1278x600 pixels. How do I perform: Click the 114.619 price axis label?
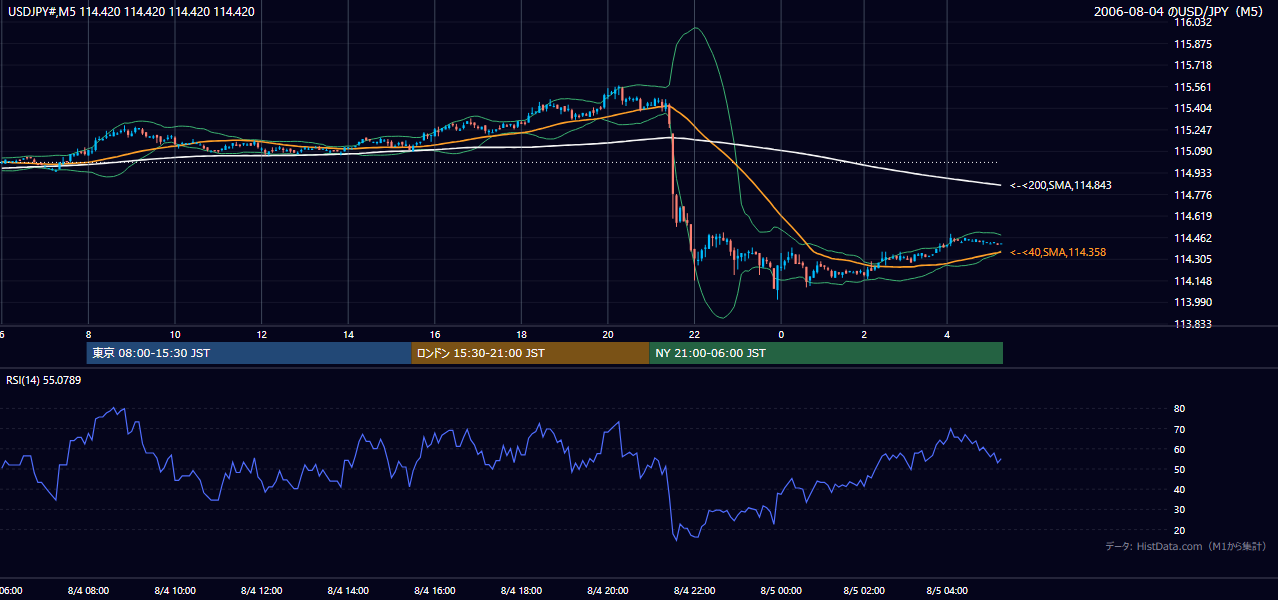(1195, 216)
